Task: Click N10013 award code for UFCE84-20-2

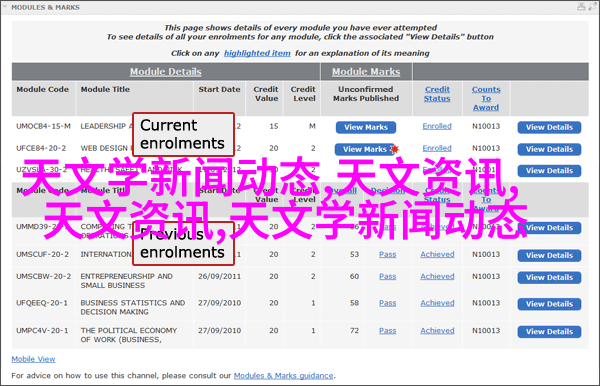Action: (486, 148)
